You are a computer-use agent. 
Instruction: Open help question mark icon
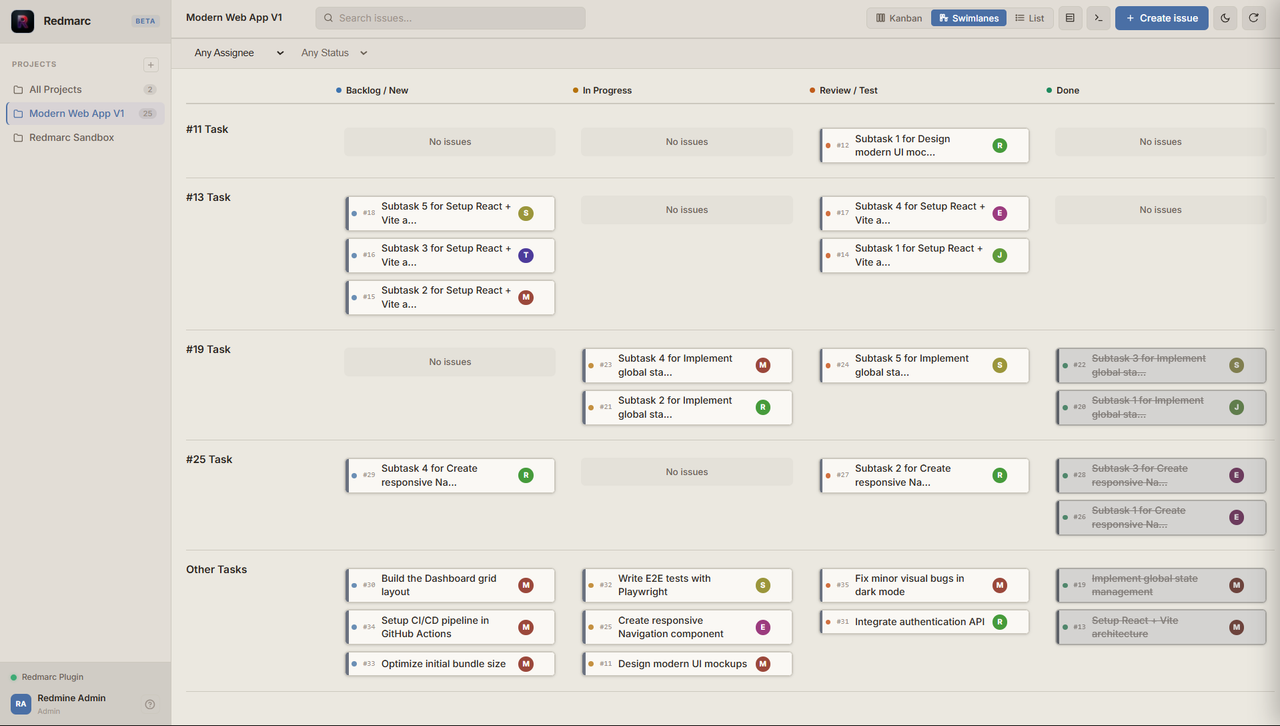150,704
